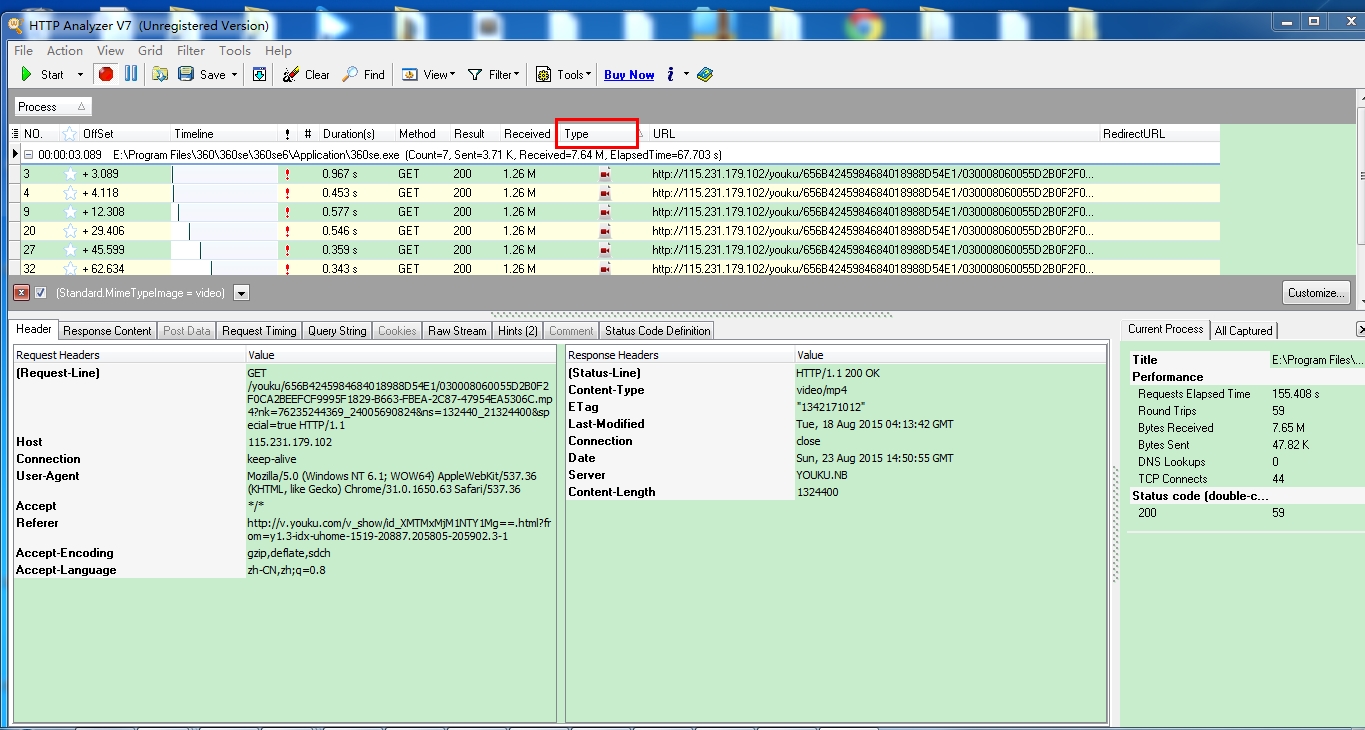The width and height of the screenshot is (1365, 730).
Task: Click the Tools gear icon
Action: [x=544, y=74]
